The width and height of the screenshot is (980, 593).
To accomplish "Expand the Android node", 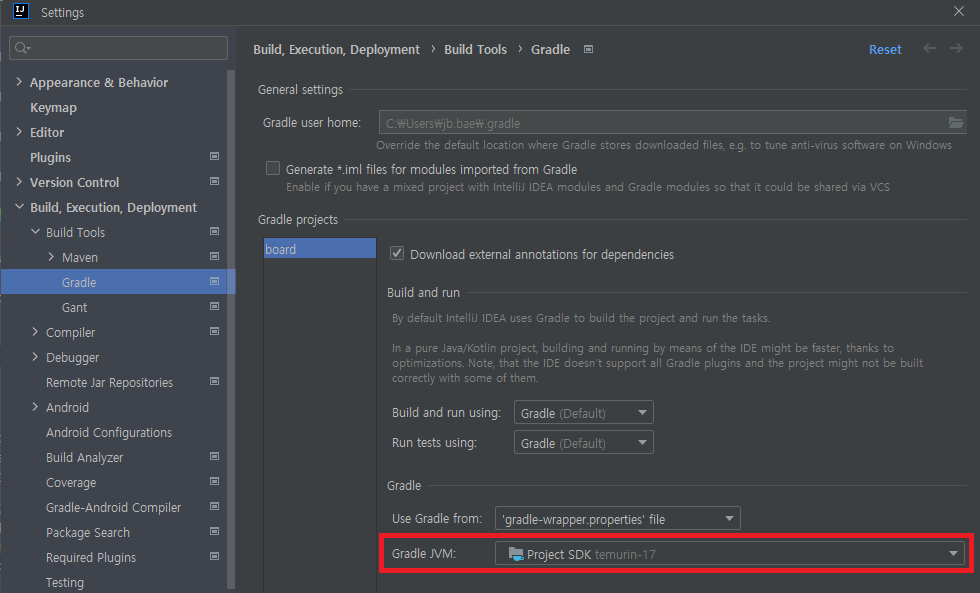I will click(35, 406).
